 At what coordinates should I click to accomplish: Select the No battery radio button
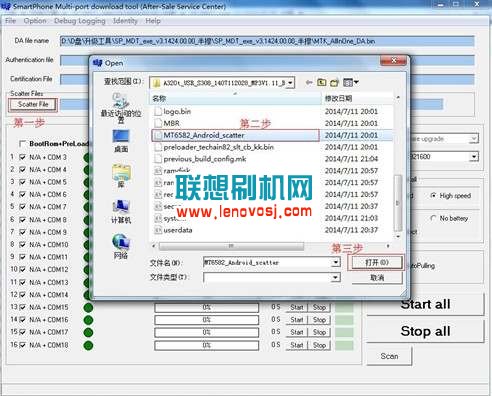(433, 218)
